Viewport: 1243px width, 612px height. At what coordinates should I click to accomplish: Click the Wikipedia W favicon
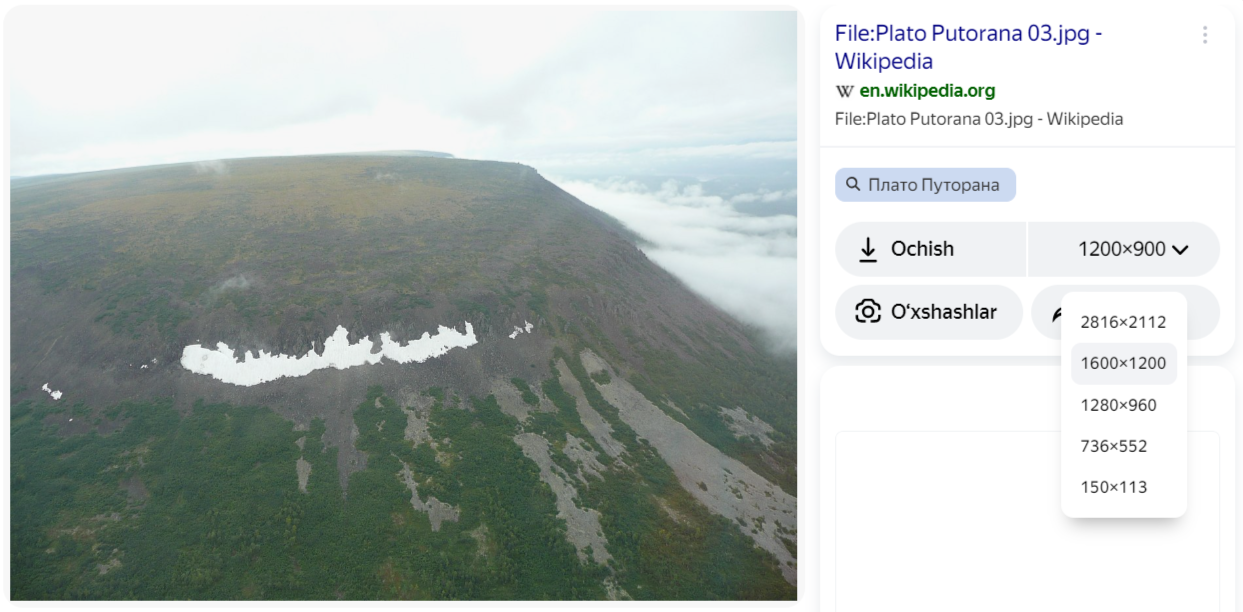844,91
